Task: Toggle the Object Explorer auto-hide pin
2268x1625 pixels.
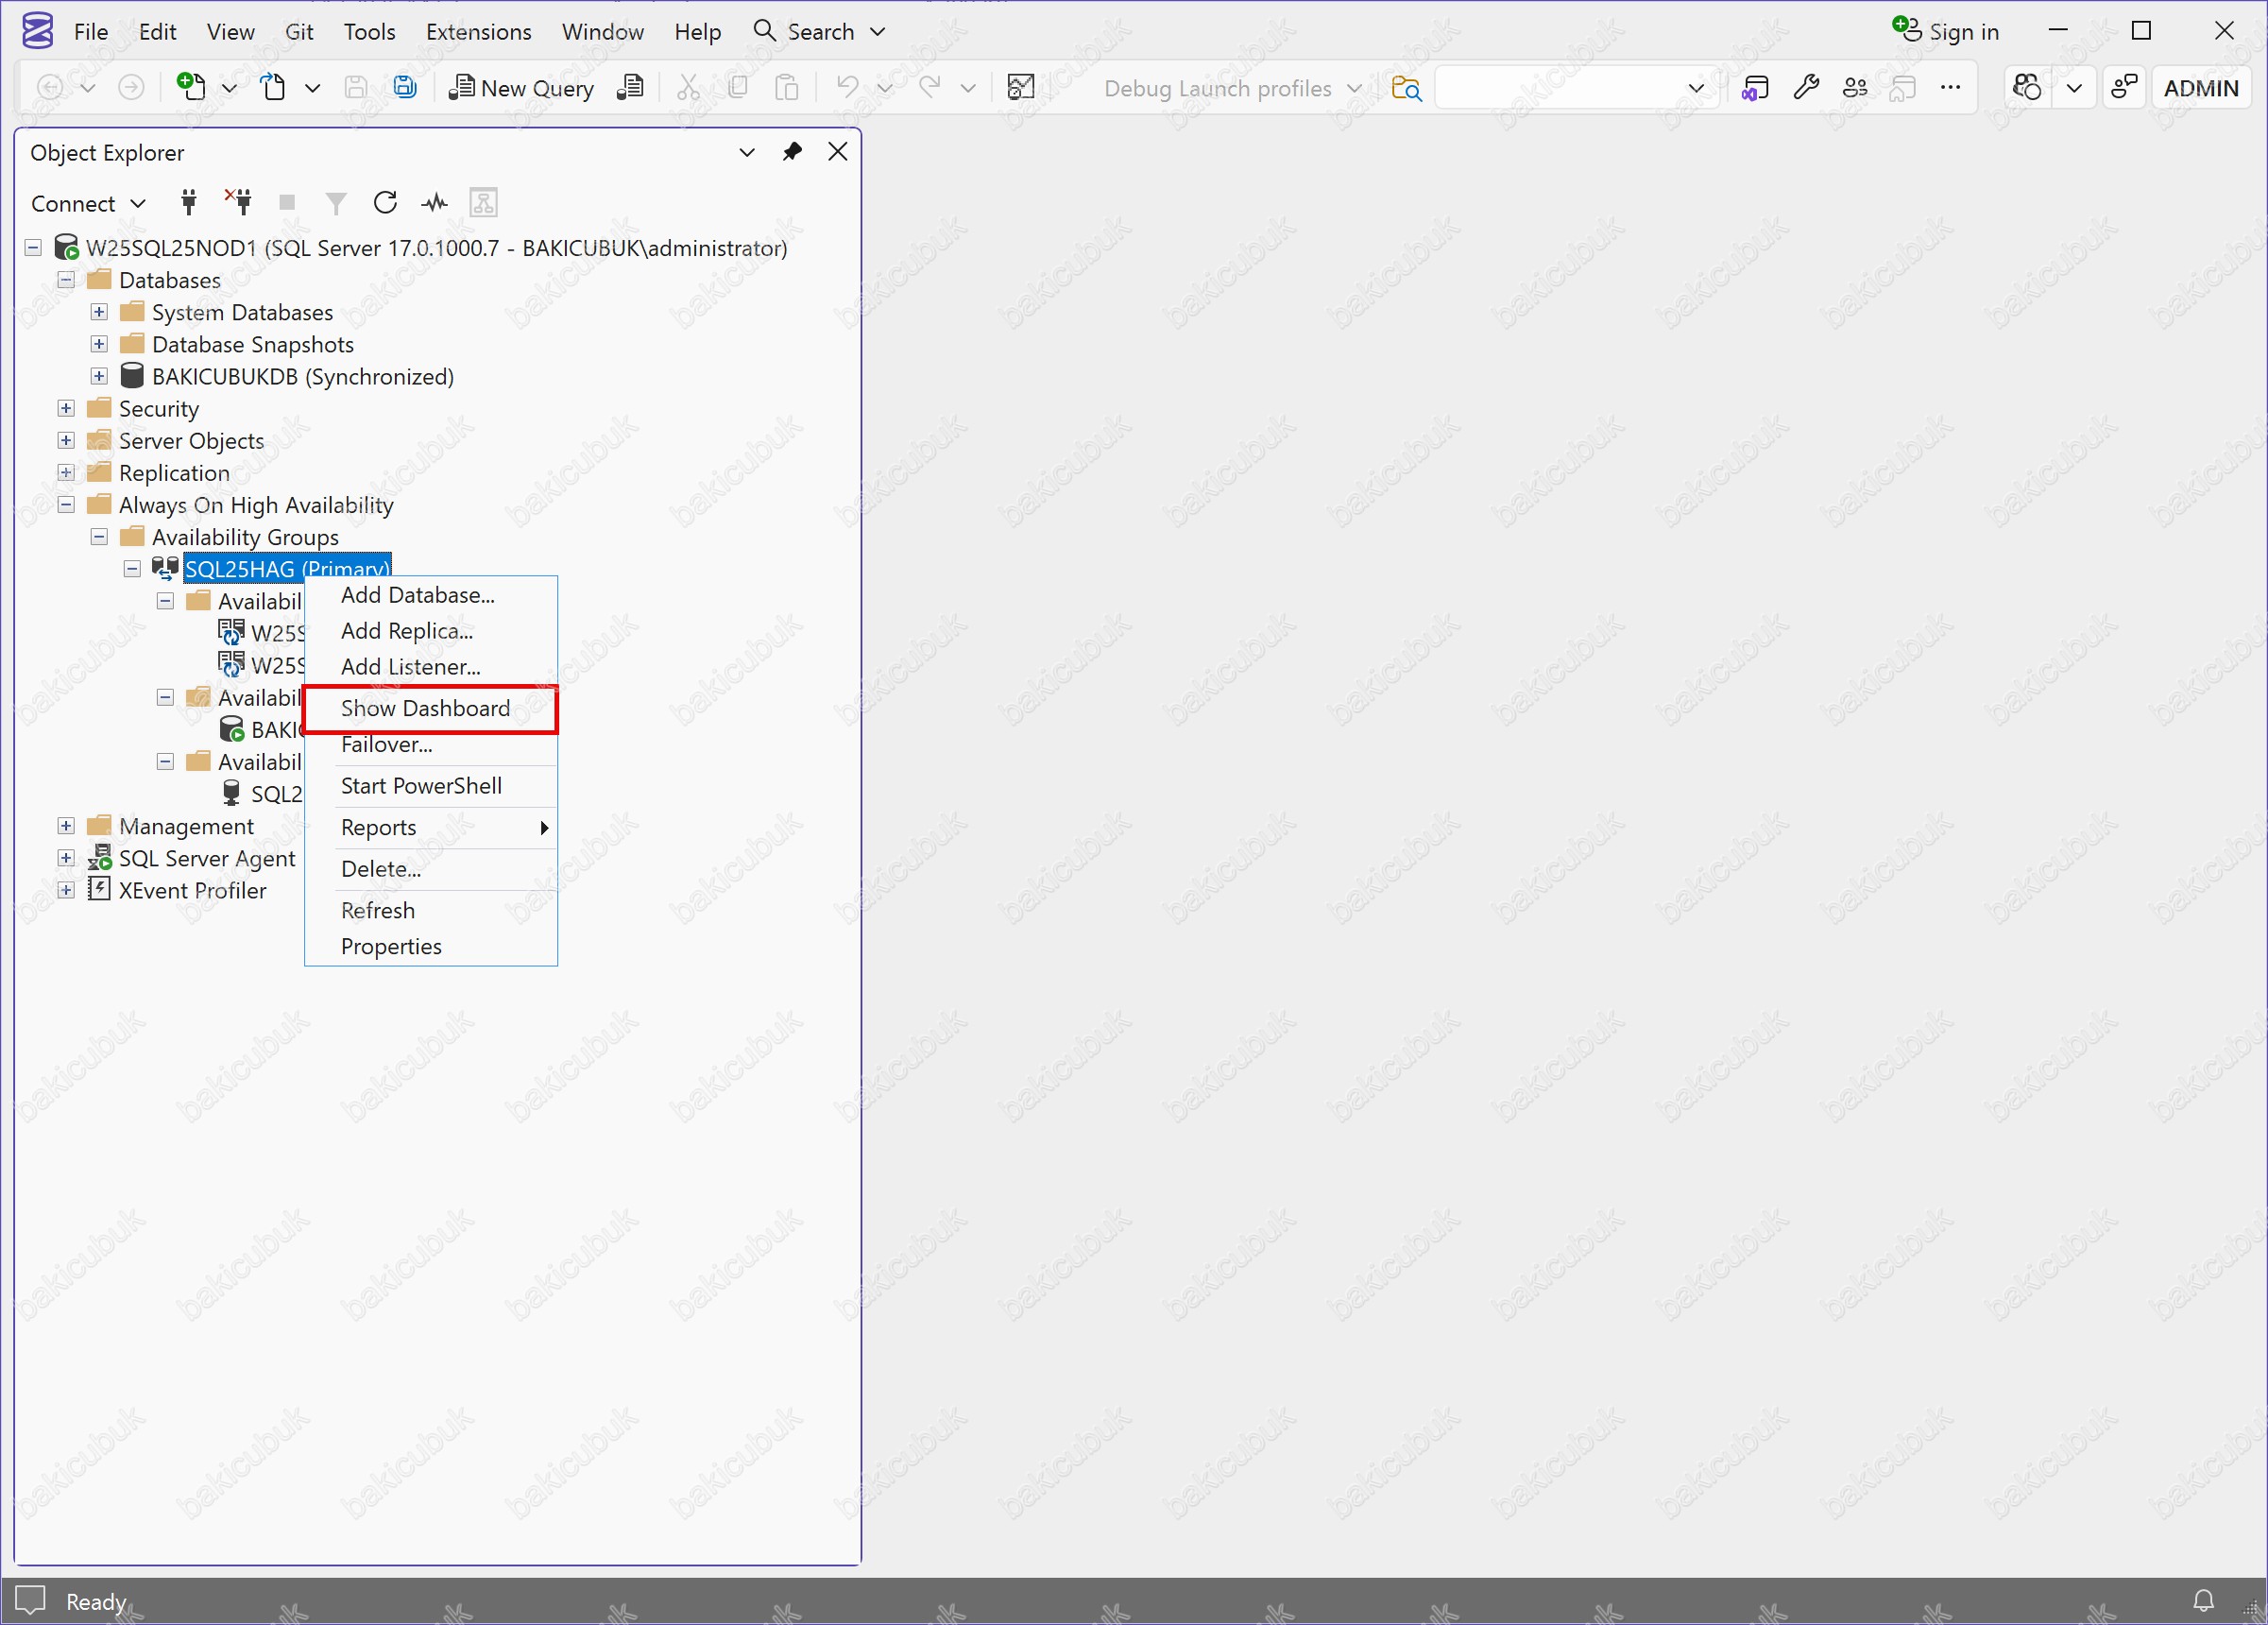Action: click(792, 152)
